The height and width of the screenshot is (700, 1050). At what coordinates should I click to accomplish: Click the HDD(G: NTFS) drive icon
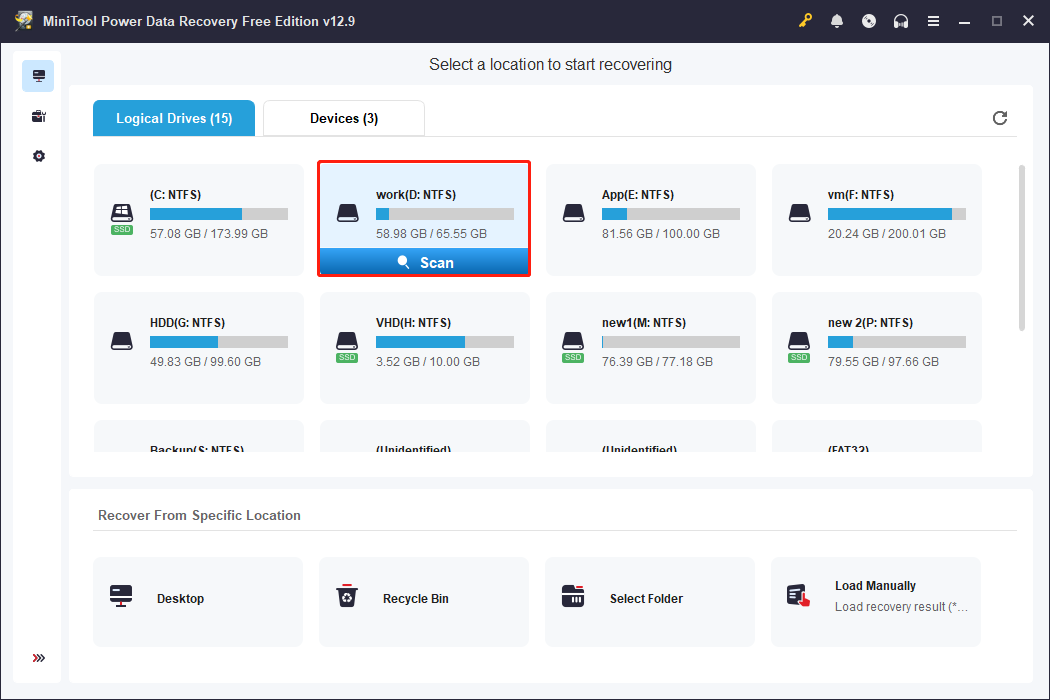pos(122,342)
